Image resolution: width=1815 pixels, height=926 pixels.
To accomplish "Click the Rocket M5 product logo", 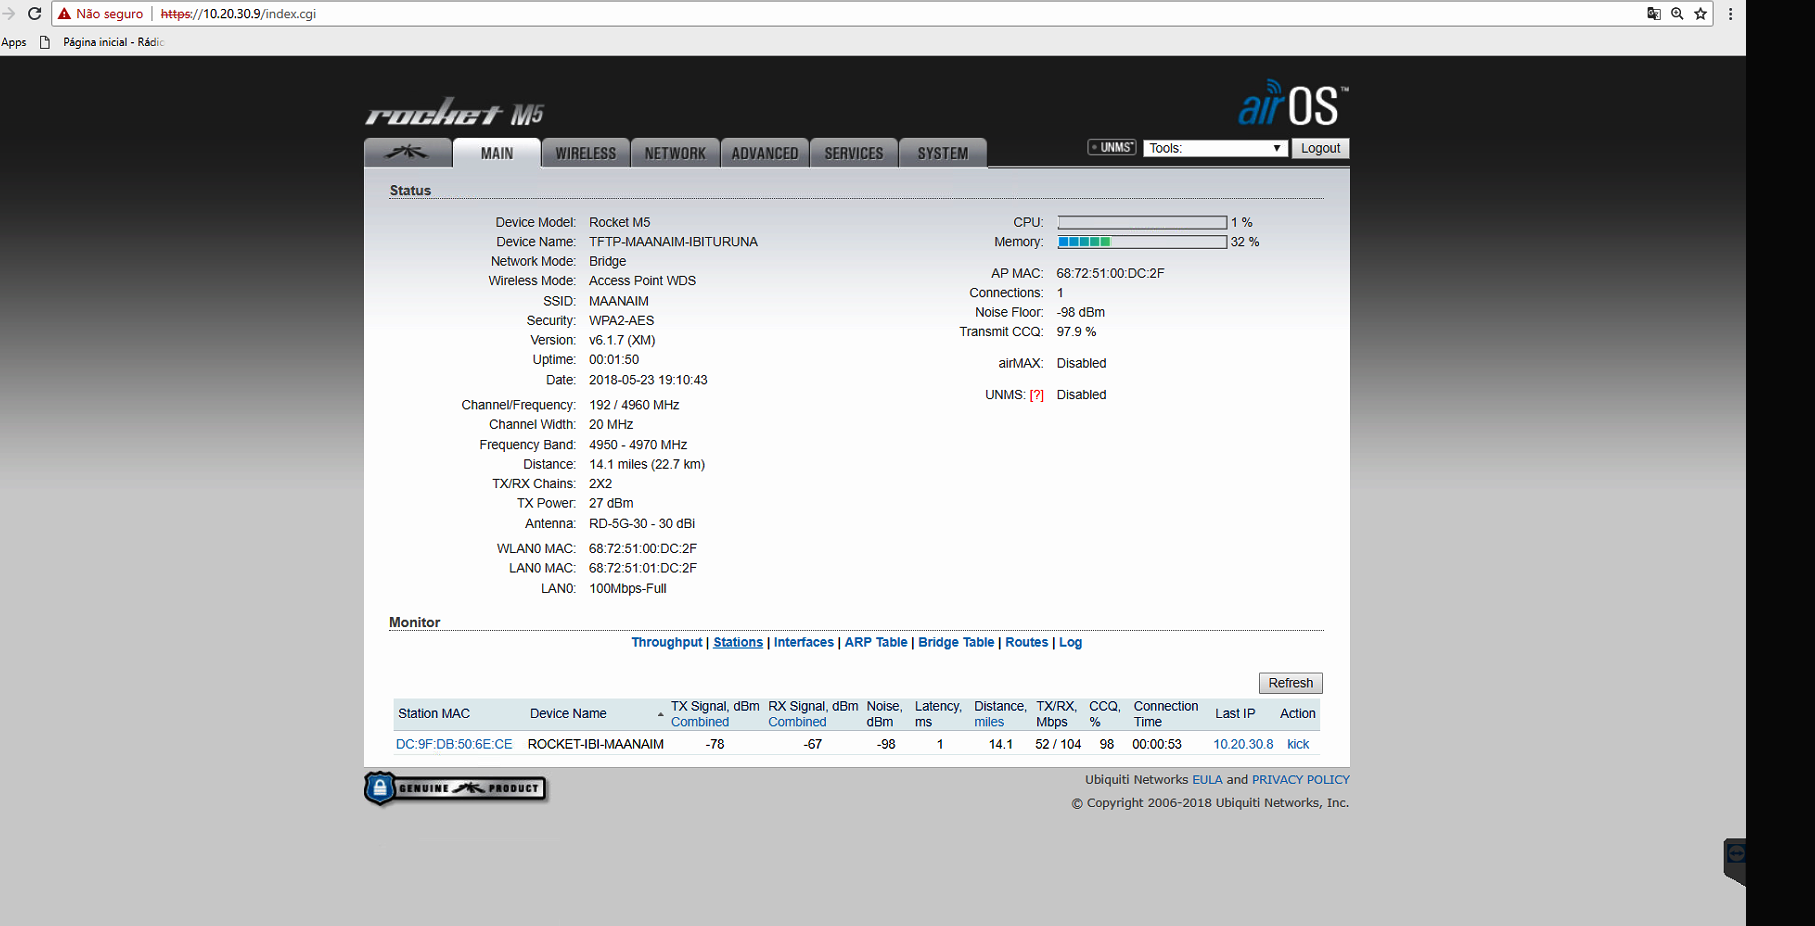I will point(455,112).
